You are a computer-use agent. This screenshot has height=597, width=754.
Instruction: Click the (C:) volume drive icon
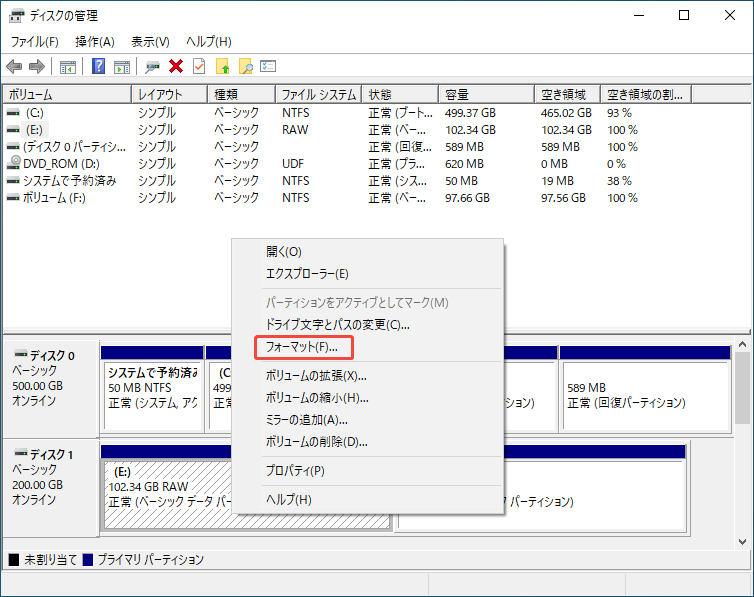[13, 112]
